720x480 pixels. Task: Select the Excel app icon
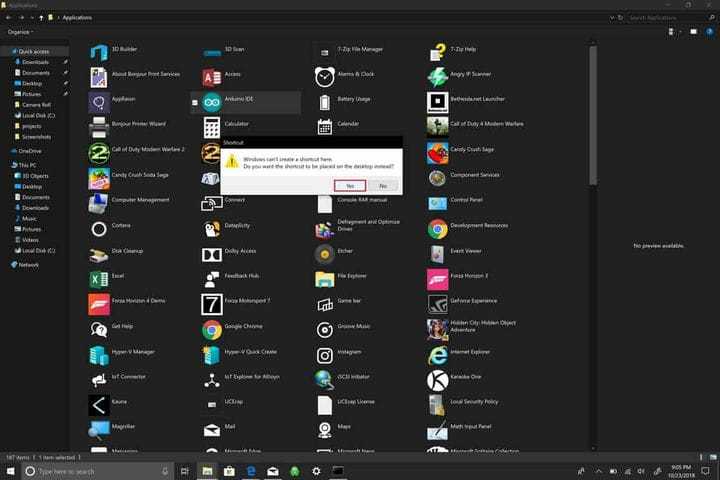point(99,279)
